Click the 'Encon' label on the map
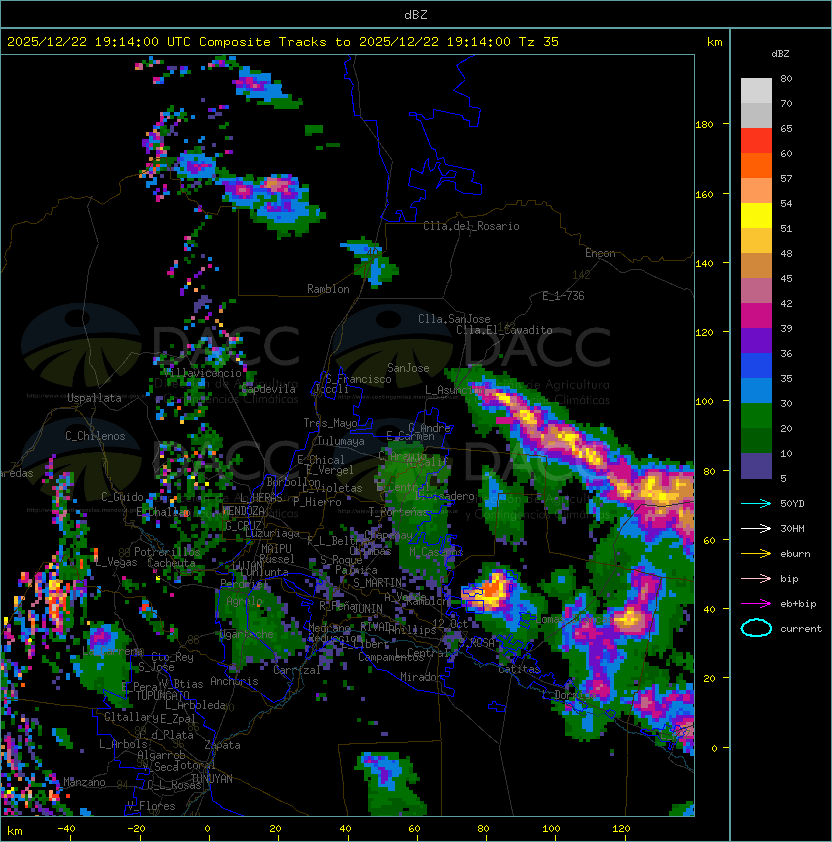 600,253
